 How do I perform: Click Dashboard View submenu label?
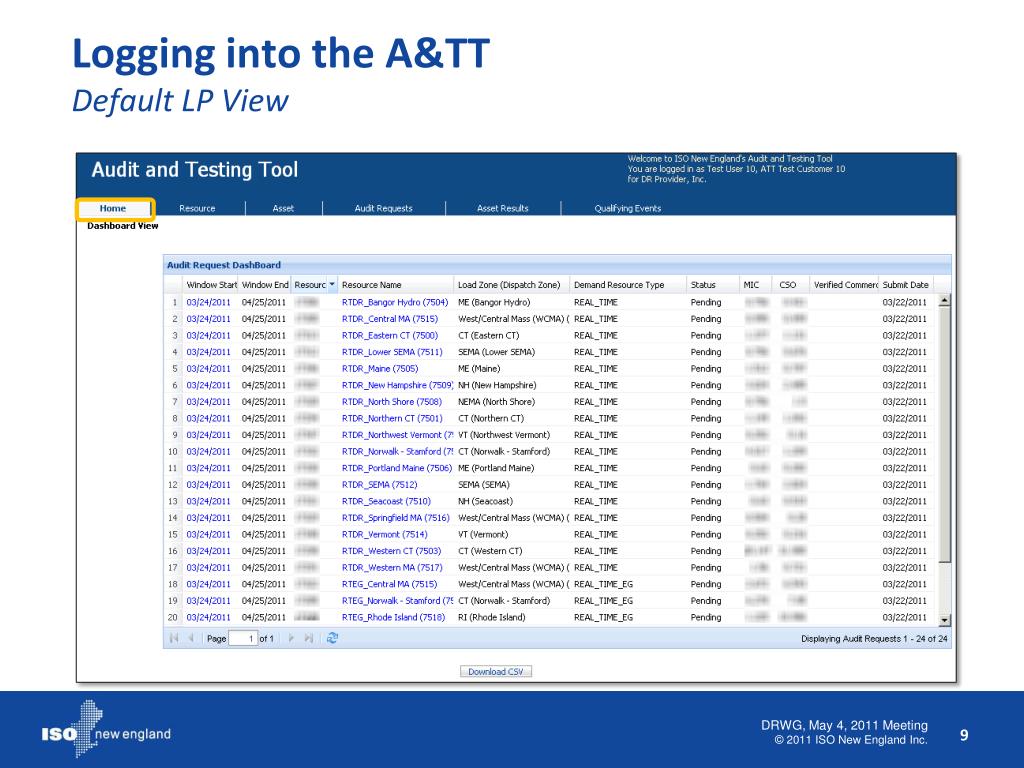point(123,226)
